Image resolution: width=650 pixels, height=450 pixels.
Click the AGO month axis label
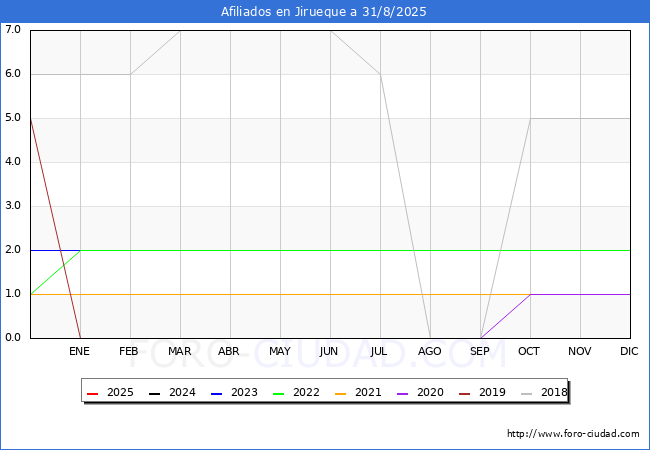tap(430, 352)
